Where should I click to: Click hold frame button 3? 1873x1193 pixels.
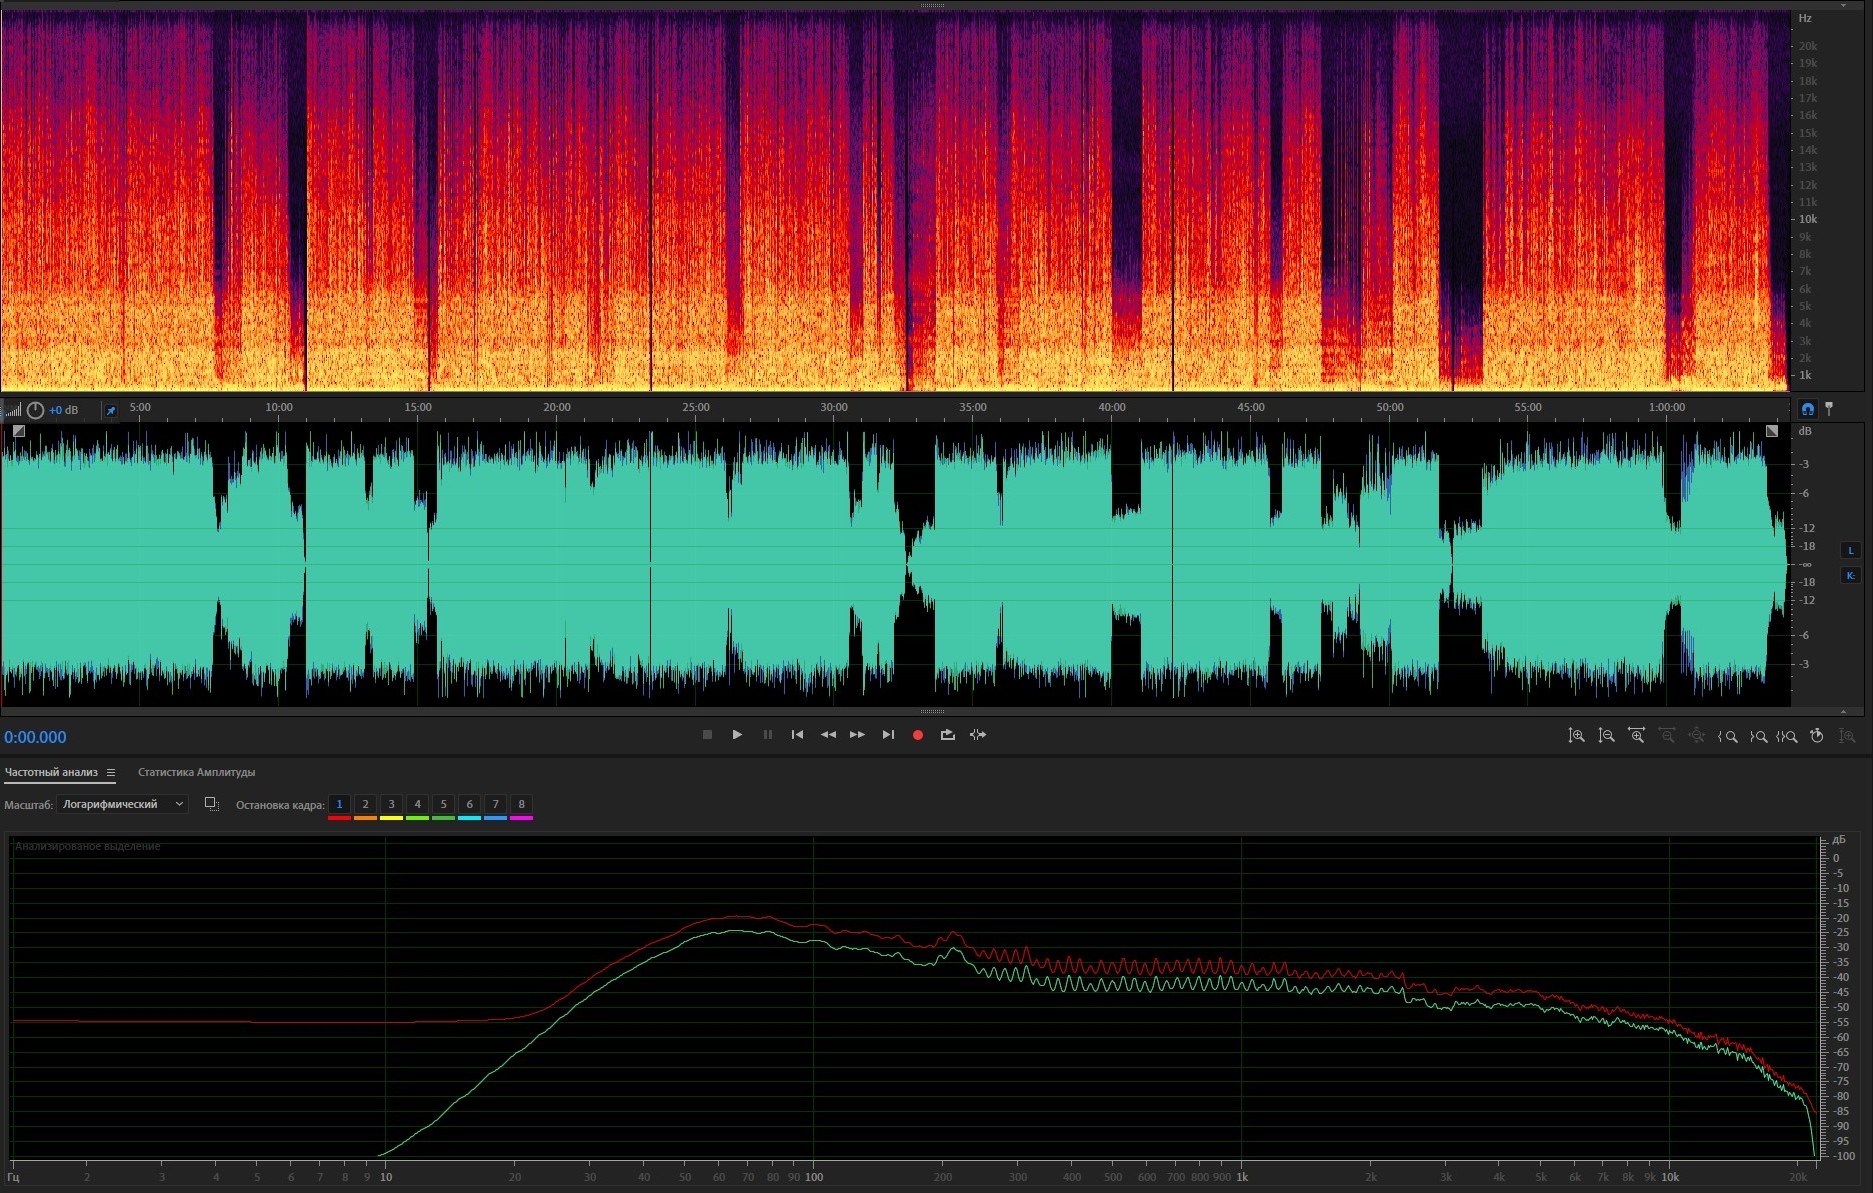coord(391,804)
